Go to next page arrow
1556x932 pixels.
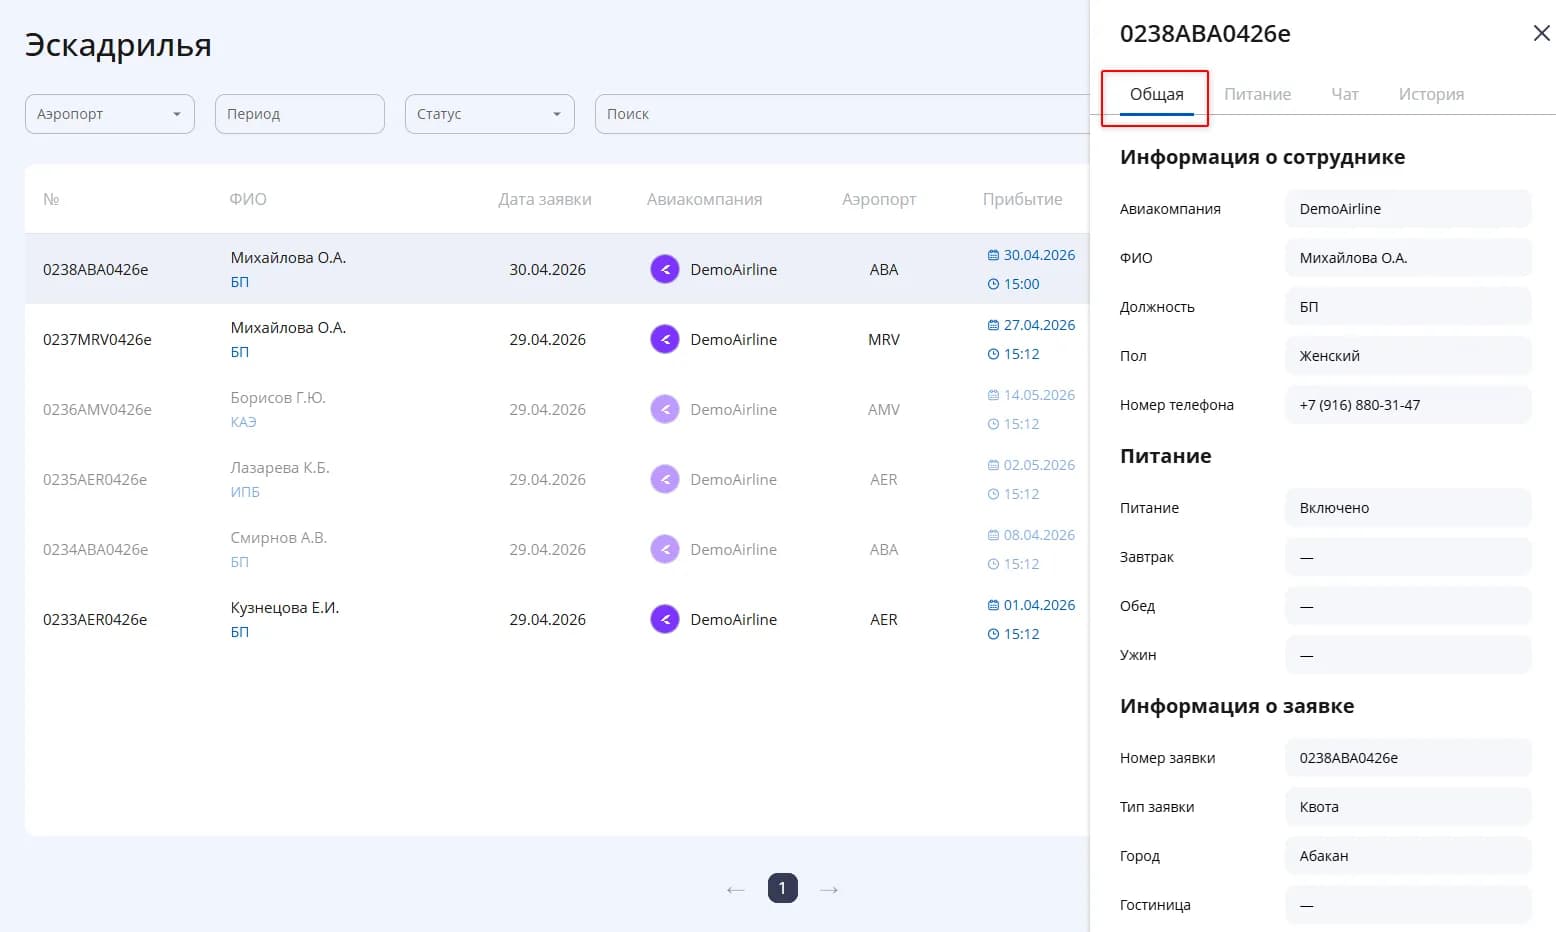[829, 889]
